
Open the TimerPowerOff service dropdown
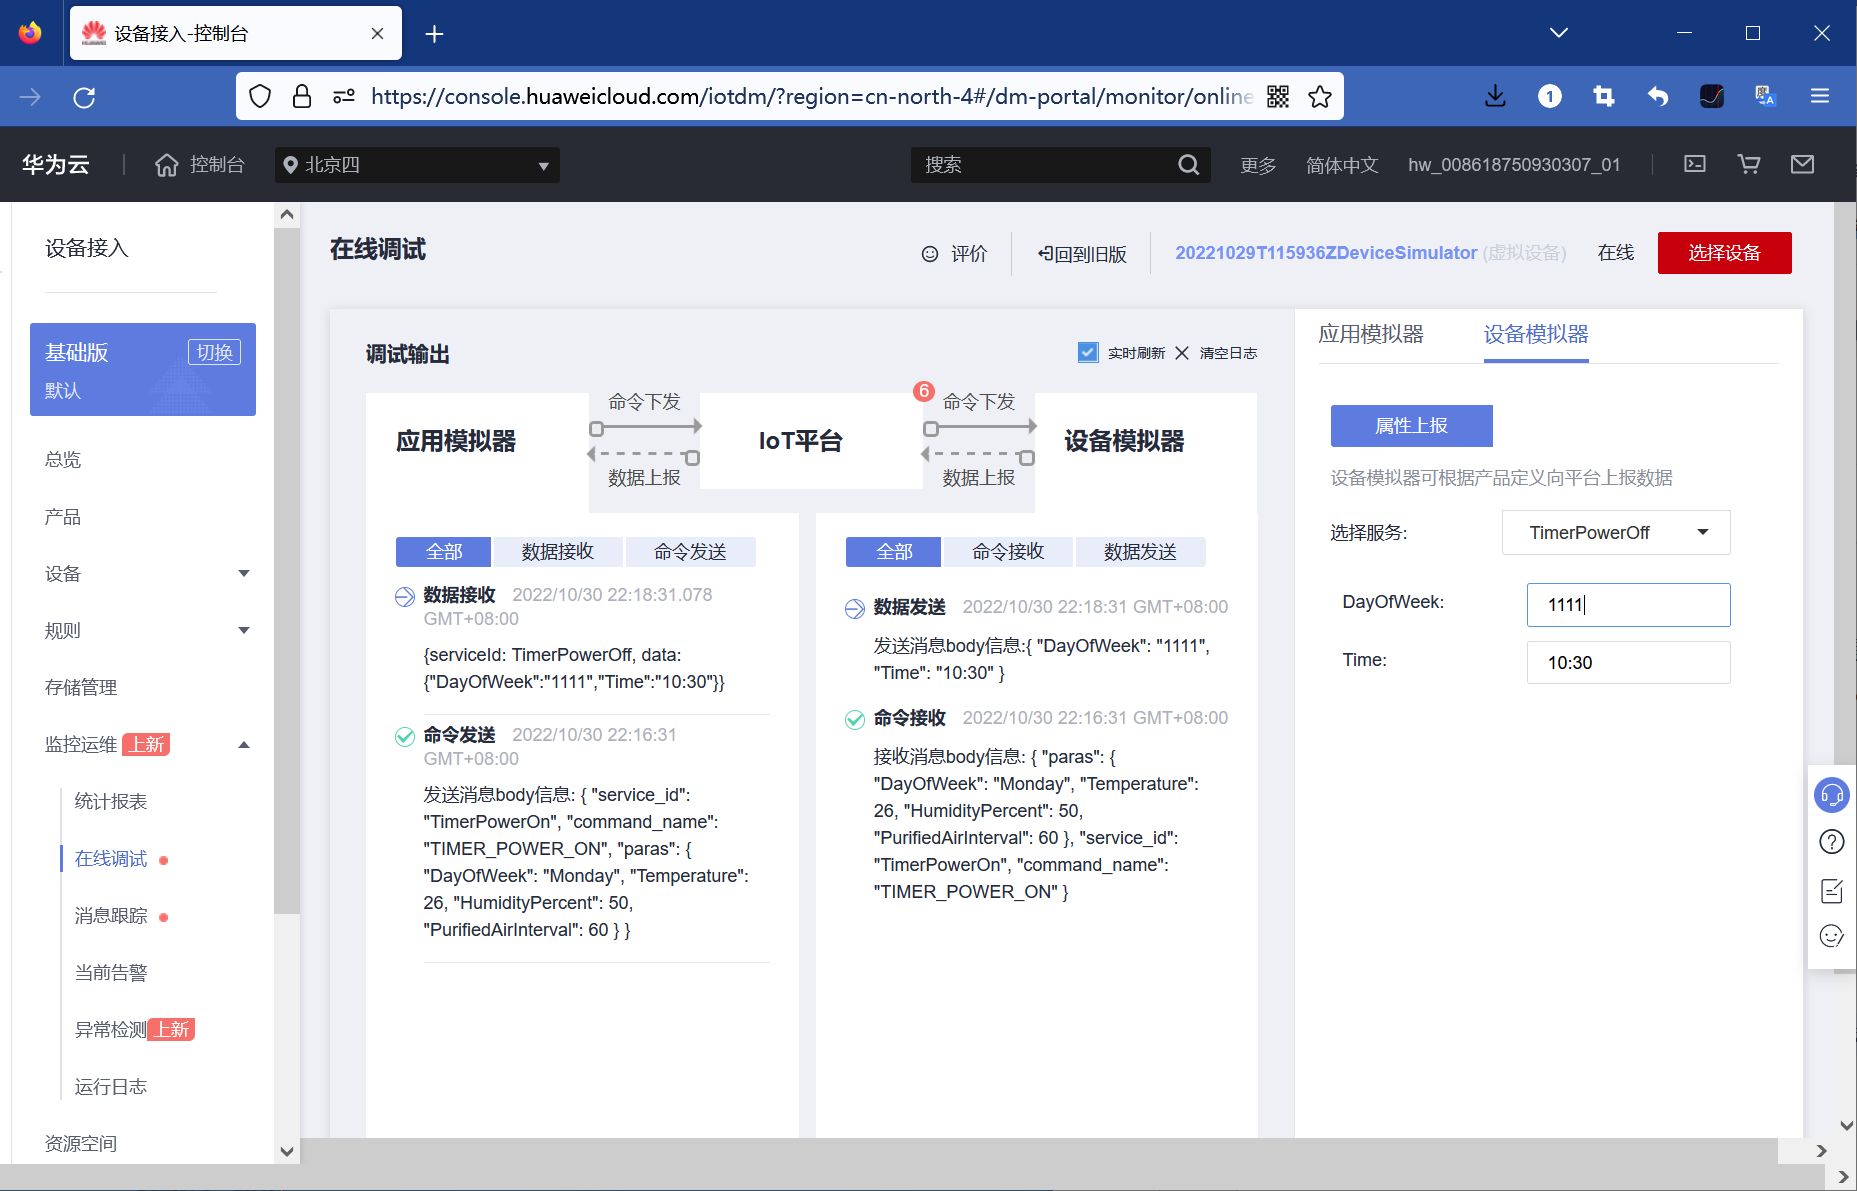[x=1615, y=532]
